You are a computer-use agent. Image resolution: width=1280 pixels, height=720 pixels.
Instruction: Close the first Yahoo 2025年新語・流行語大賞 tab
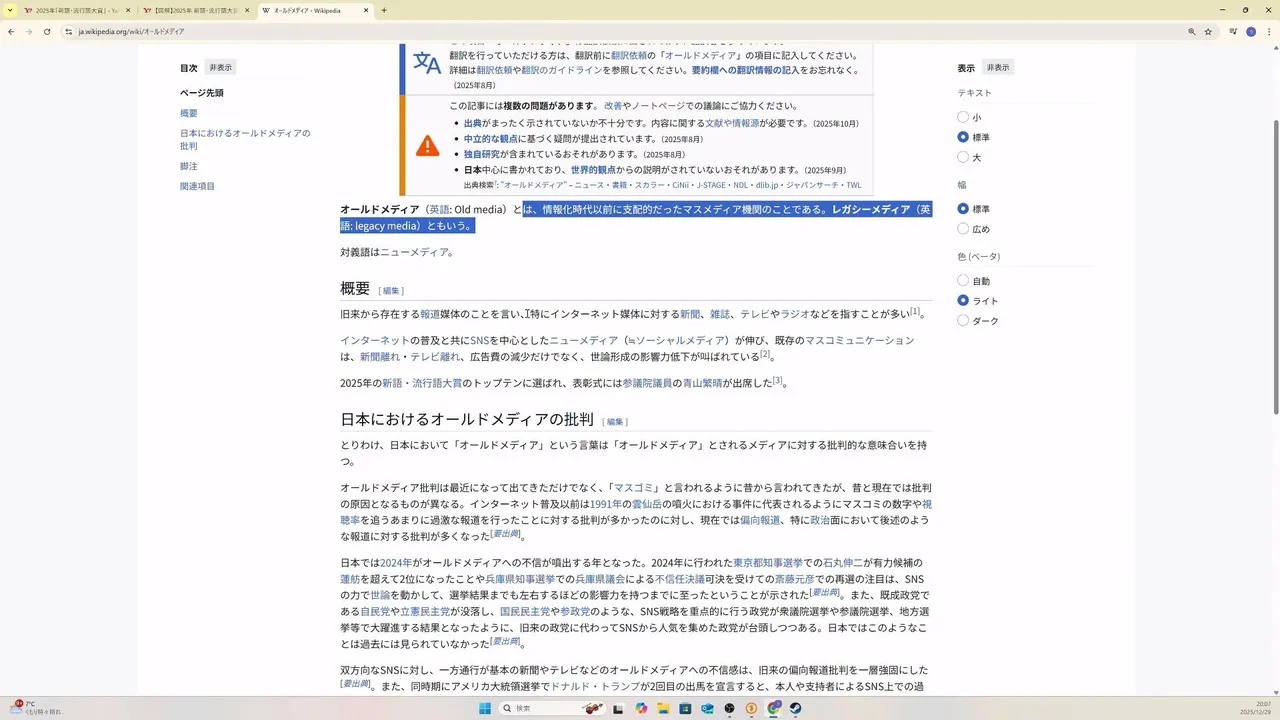[128, 10]
